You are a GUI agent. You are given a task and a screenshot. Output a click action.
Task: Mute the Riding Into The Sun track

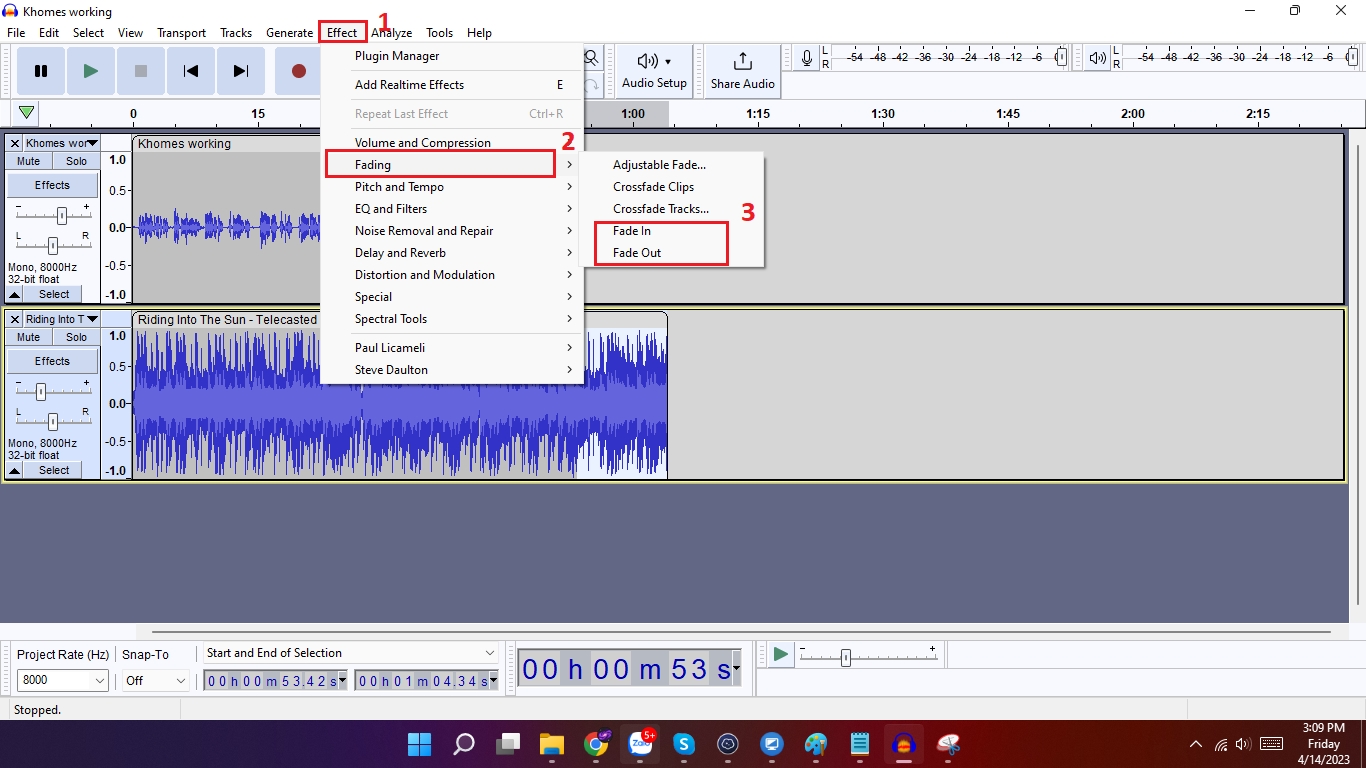pyautogui.click(x=29, y=338)
